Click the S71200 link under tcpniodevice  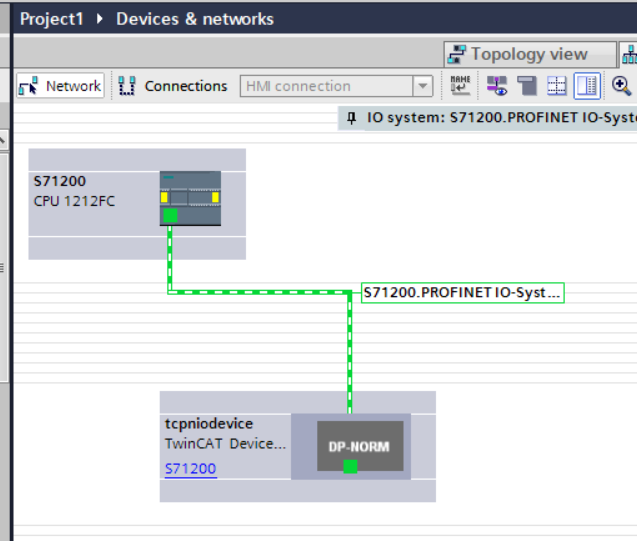(191, 469)
